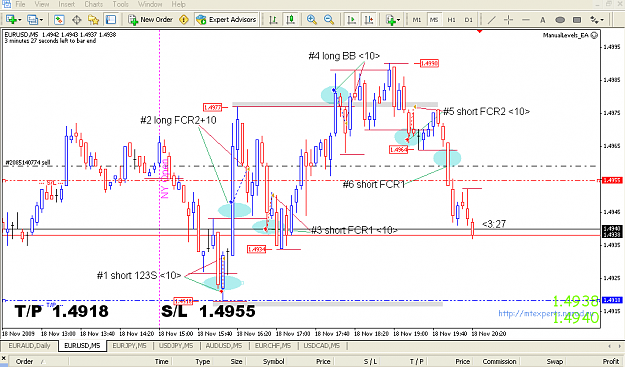625x367 pixels.
Task: Open the Charts menu
Action: [94, 4]
